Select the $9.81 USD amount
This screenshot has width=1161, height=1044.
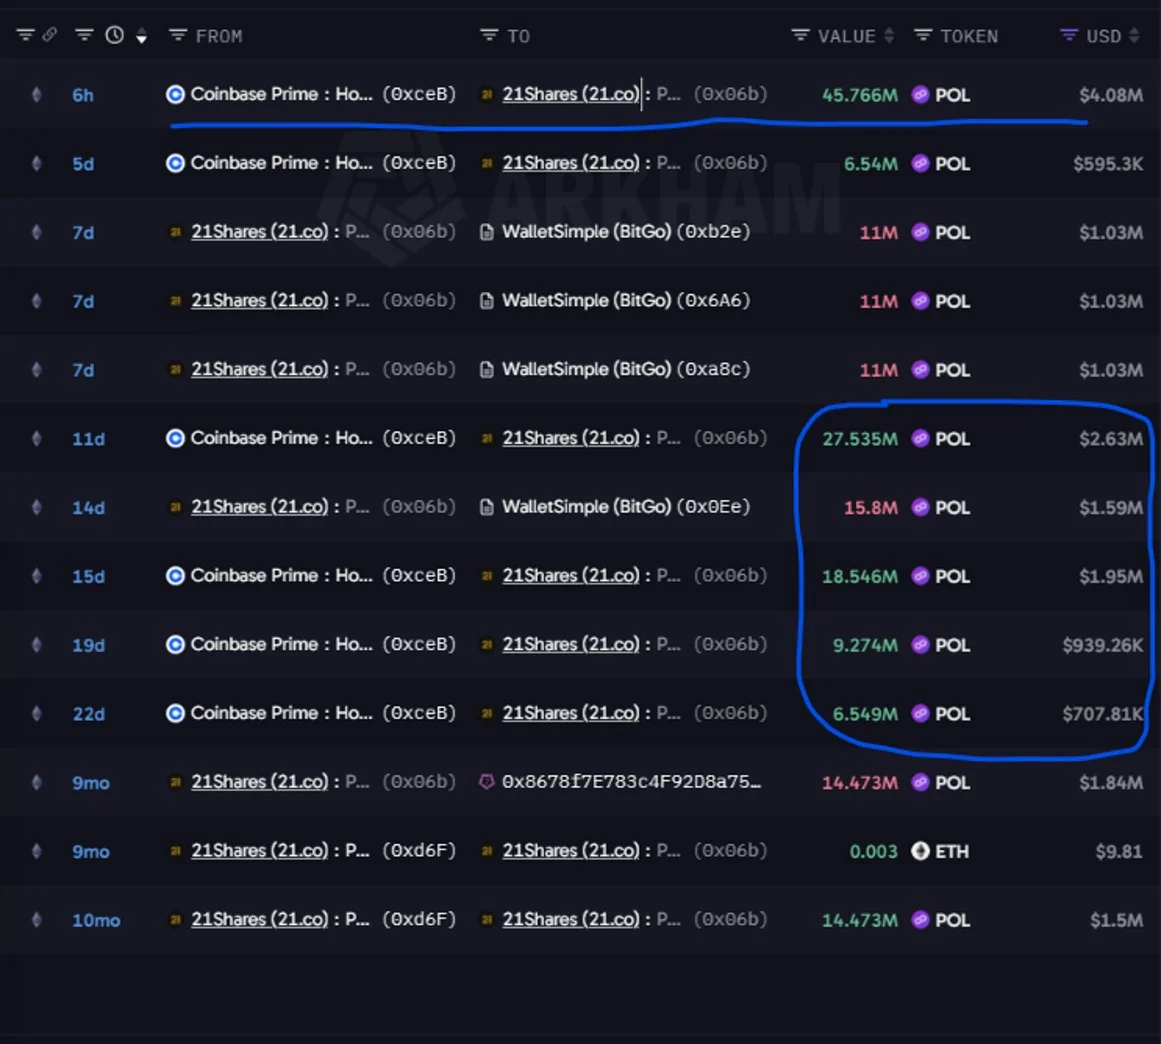click(x=1119, y=851)
